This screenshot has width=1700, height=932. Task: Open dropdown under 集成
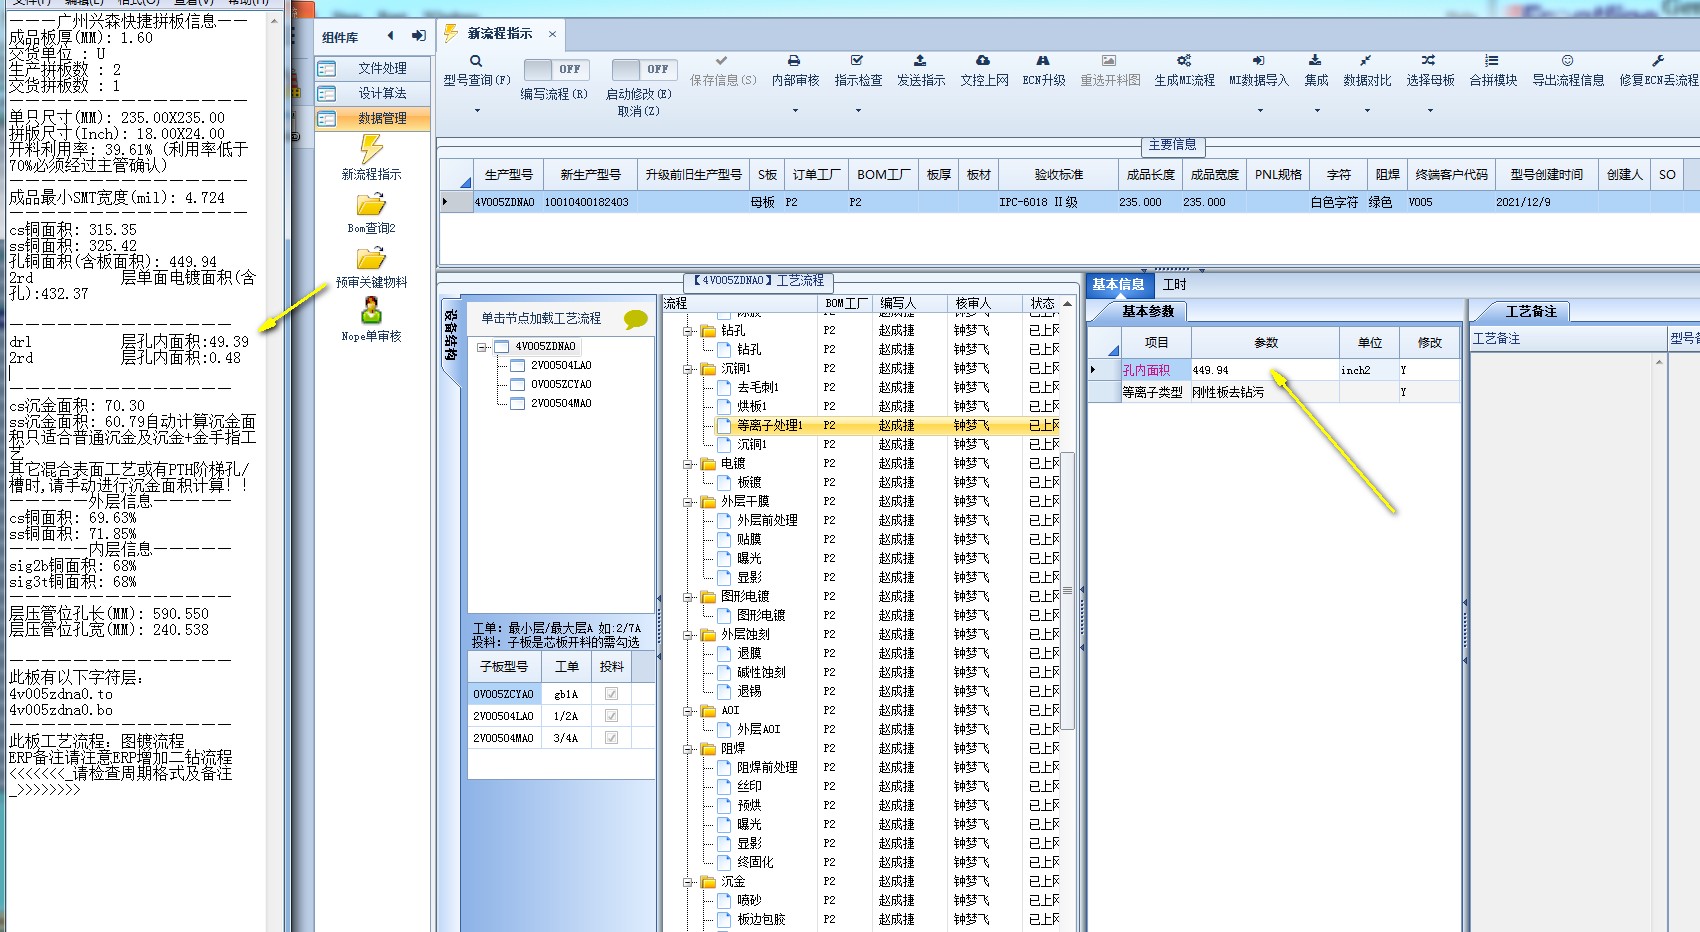[x=1316, y=110]
